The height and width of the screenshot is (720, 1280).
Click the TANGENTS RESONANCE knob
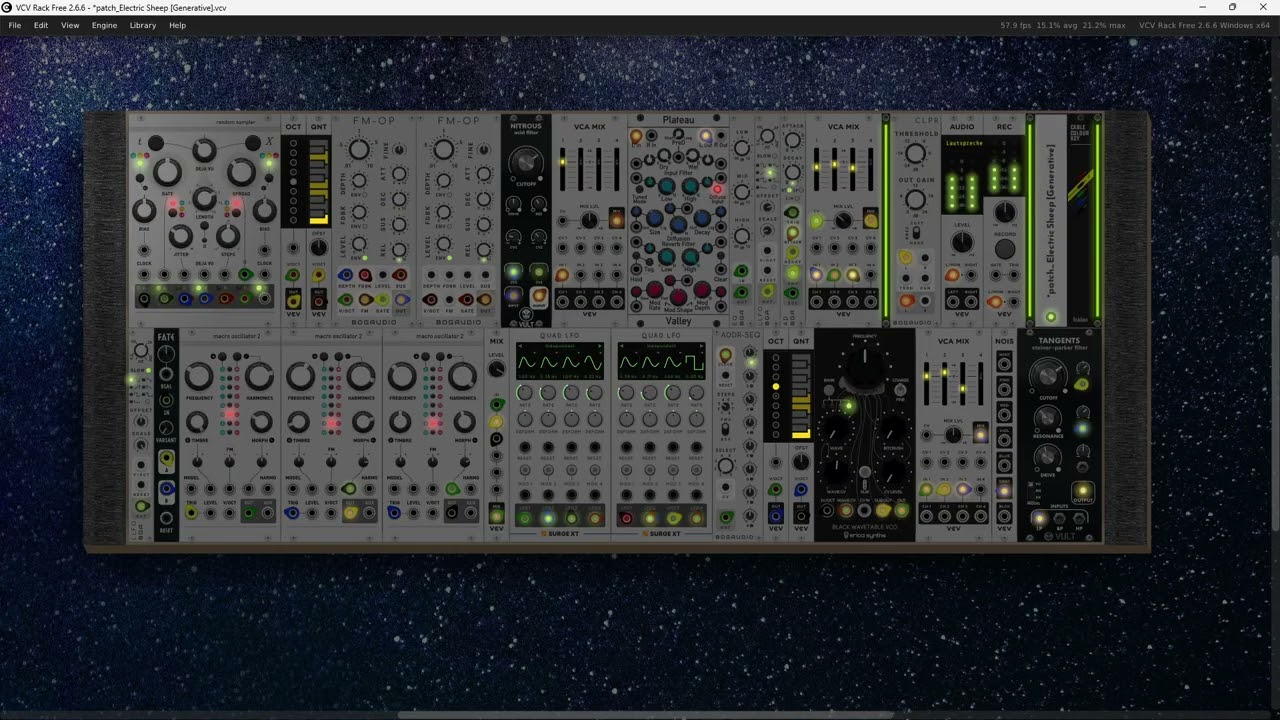pyautogui.click(x=1048, y=417)
